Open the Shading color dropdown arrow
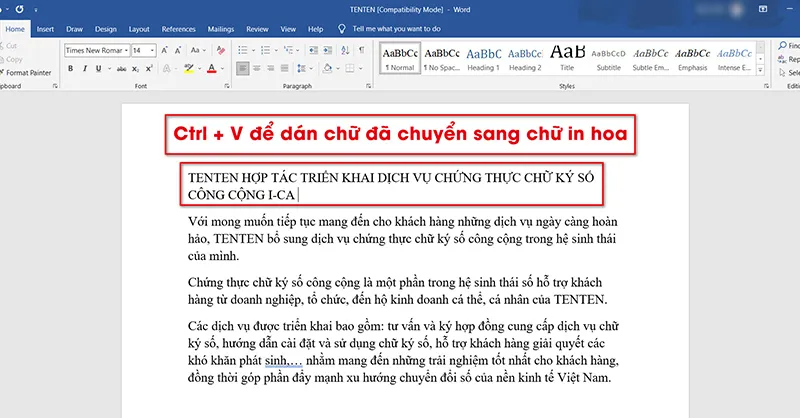The image size is (800, 418). [x=338, y=68]
